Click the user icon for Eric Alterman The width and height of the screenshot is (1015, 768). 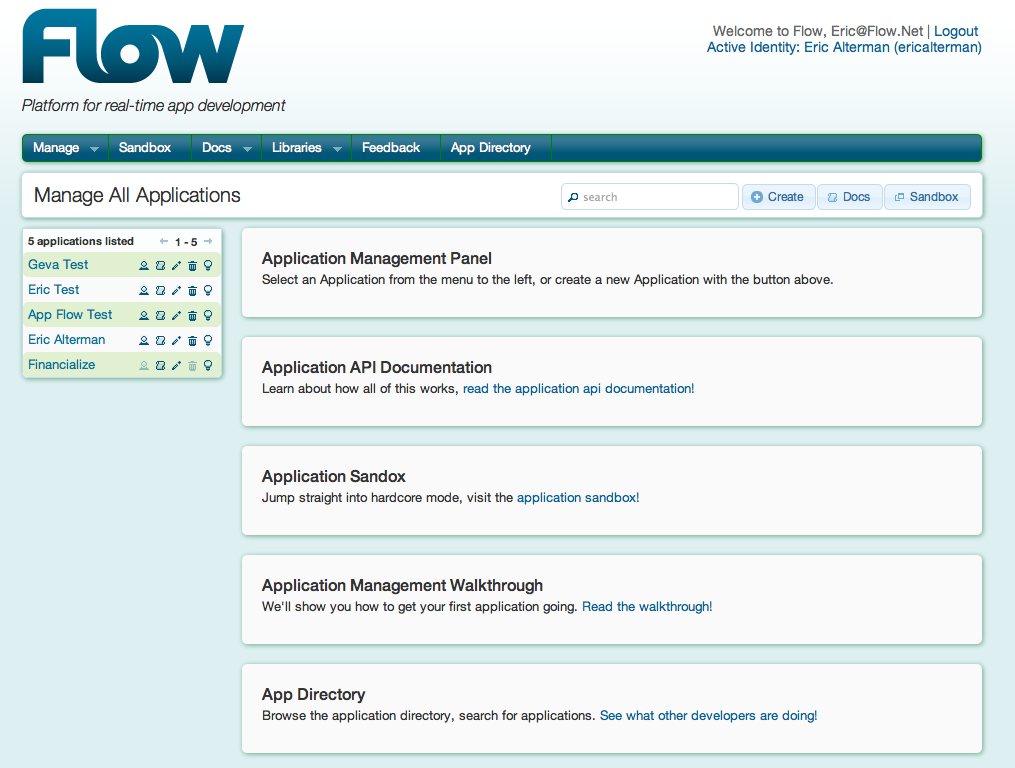tap(144, 341)
